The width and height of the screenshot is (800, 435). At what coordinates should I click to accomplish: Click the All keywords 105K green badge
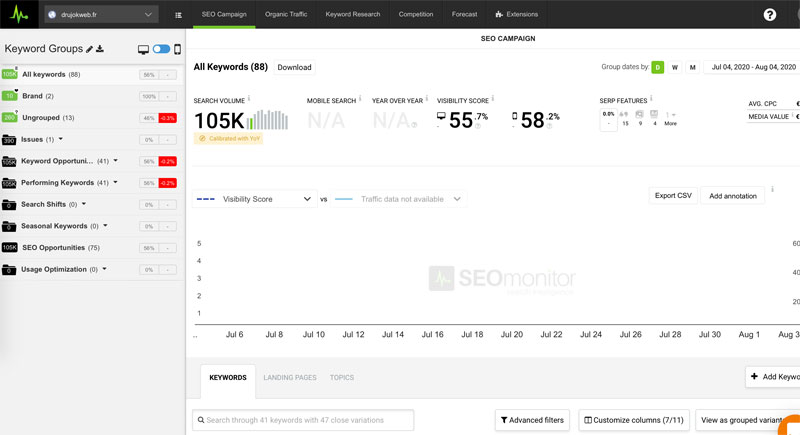tap(9, 74)
